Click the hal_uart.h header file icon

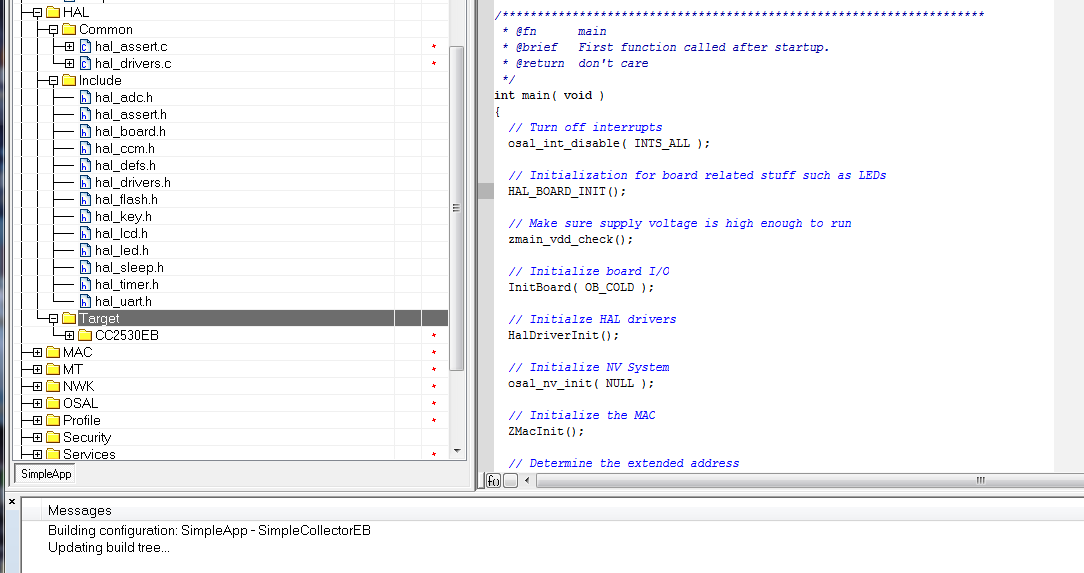click(x=85, y=301)
